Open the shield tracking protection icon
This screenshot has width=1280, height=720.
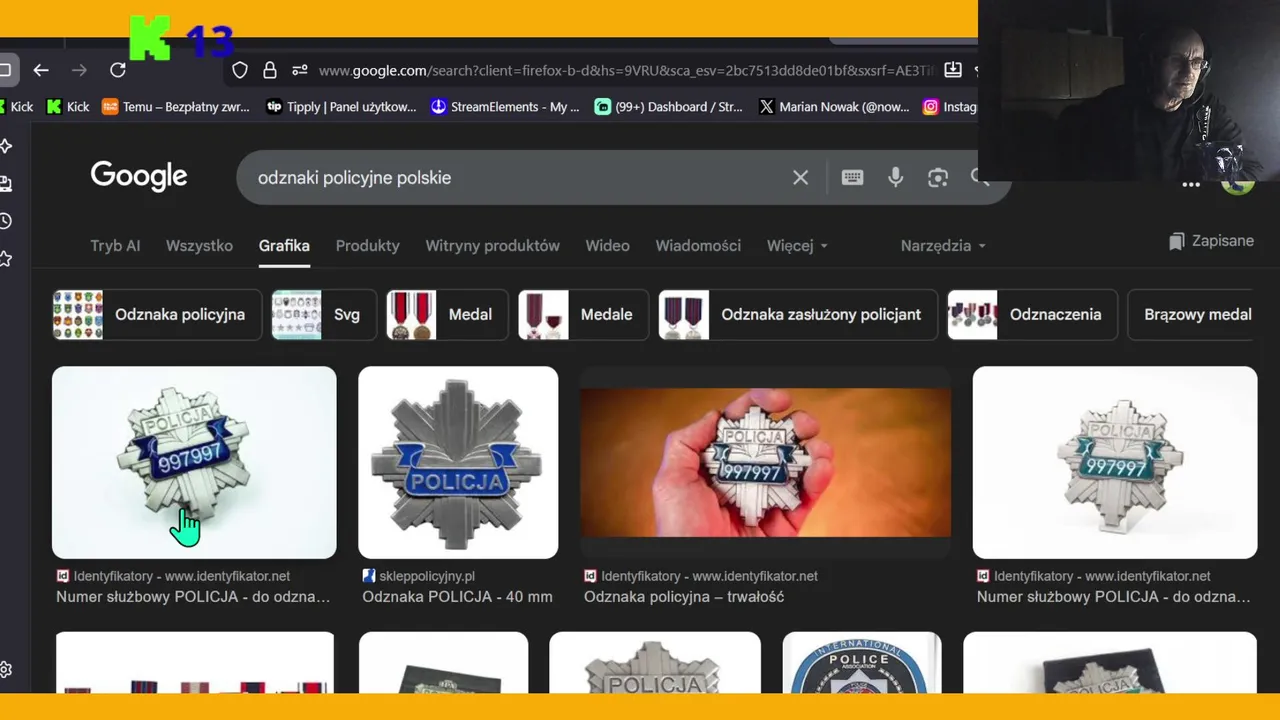(240, 70)
